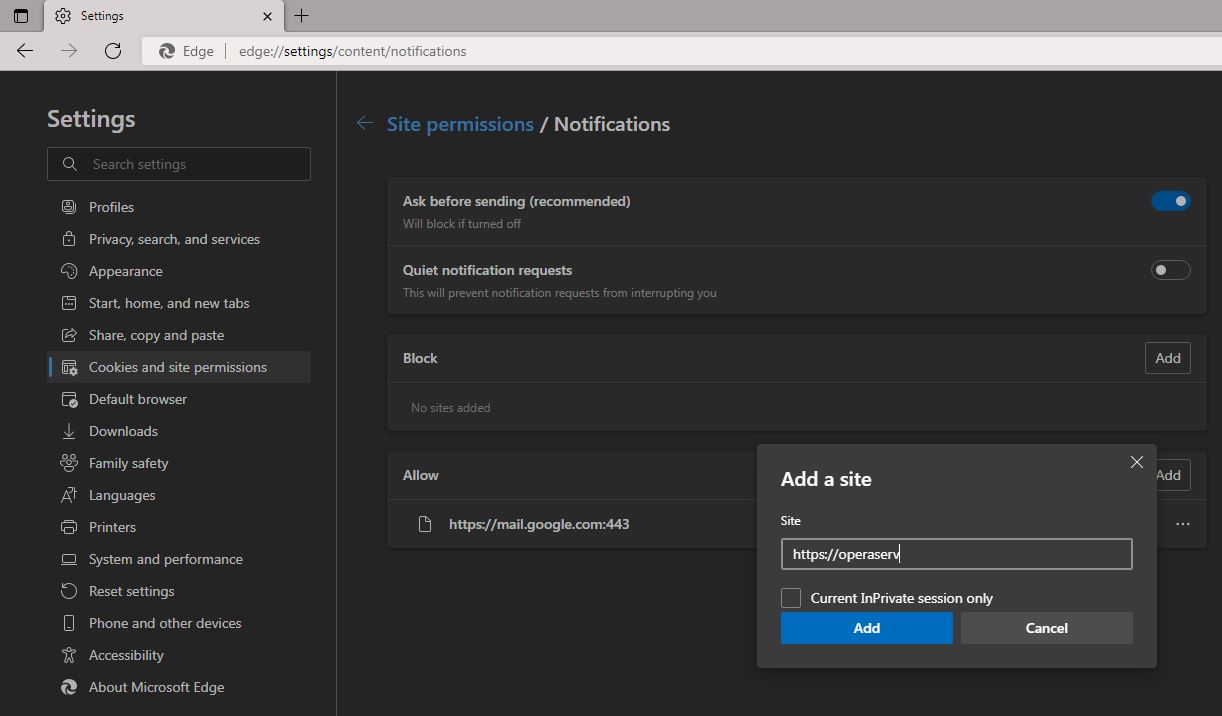Click Add button in Allow section
1222x716 pixels.
point(1173,475)
